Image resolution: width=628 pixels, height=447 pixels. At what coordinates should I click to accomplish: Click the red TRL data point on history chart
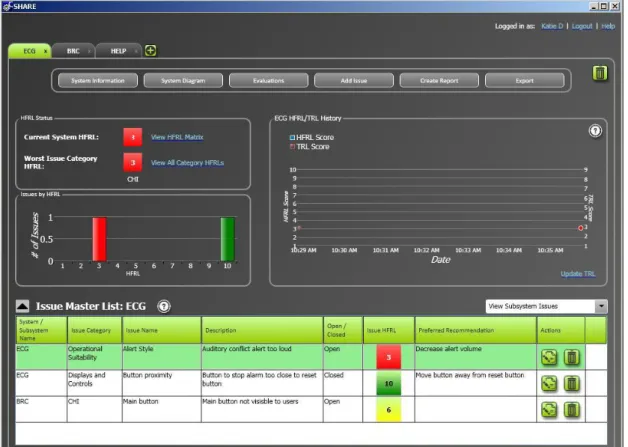click(x=581, y=228)
